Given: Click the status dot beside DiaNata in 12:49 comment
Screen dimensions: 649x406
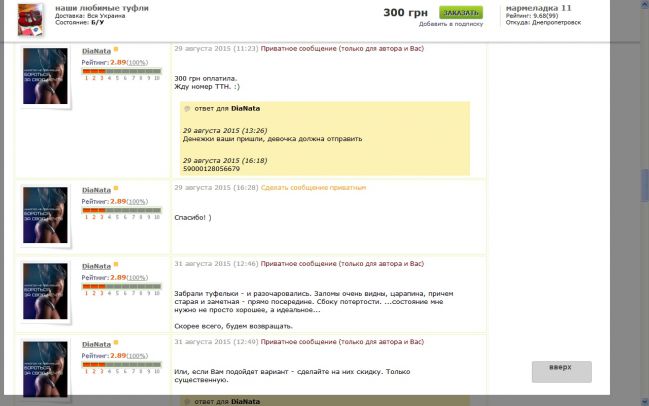Looking at the screenshot, I should point(116,343).
